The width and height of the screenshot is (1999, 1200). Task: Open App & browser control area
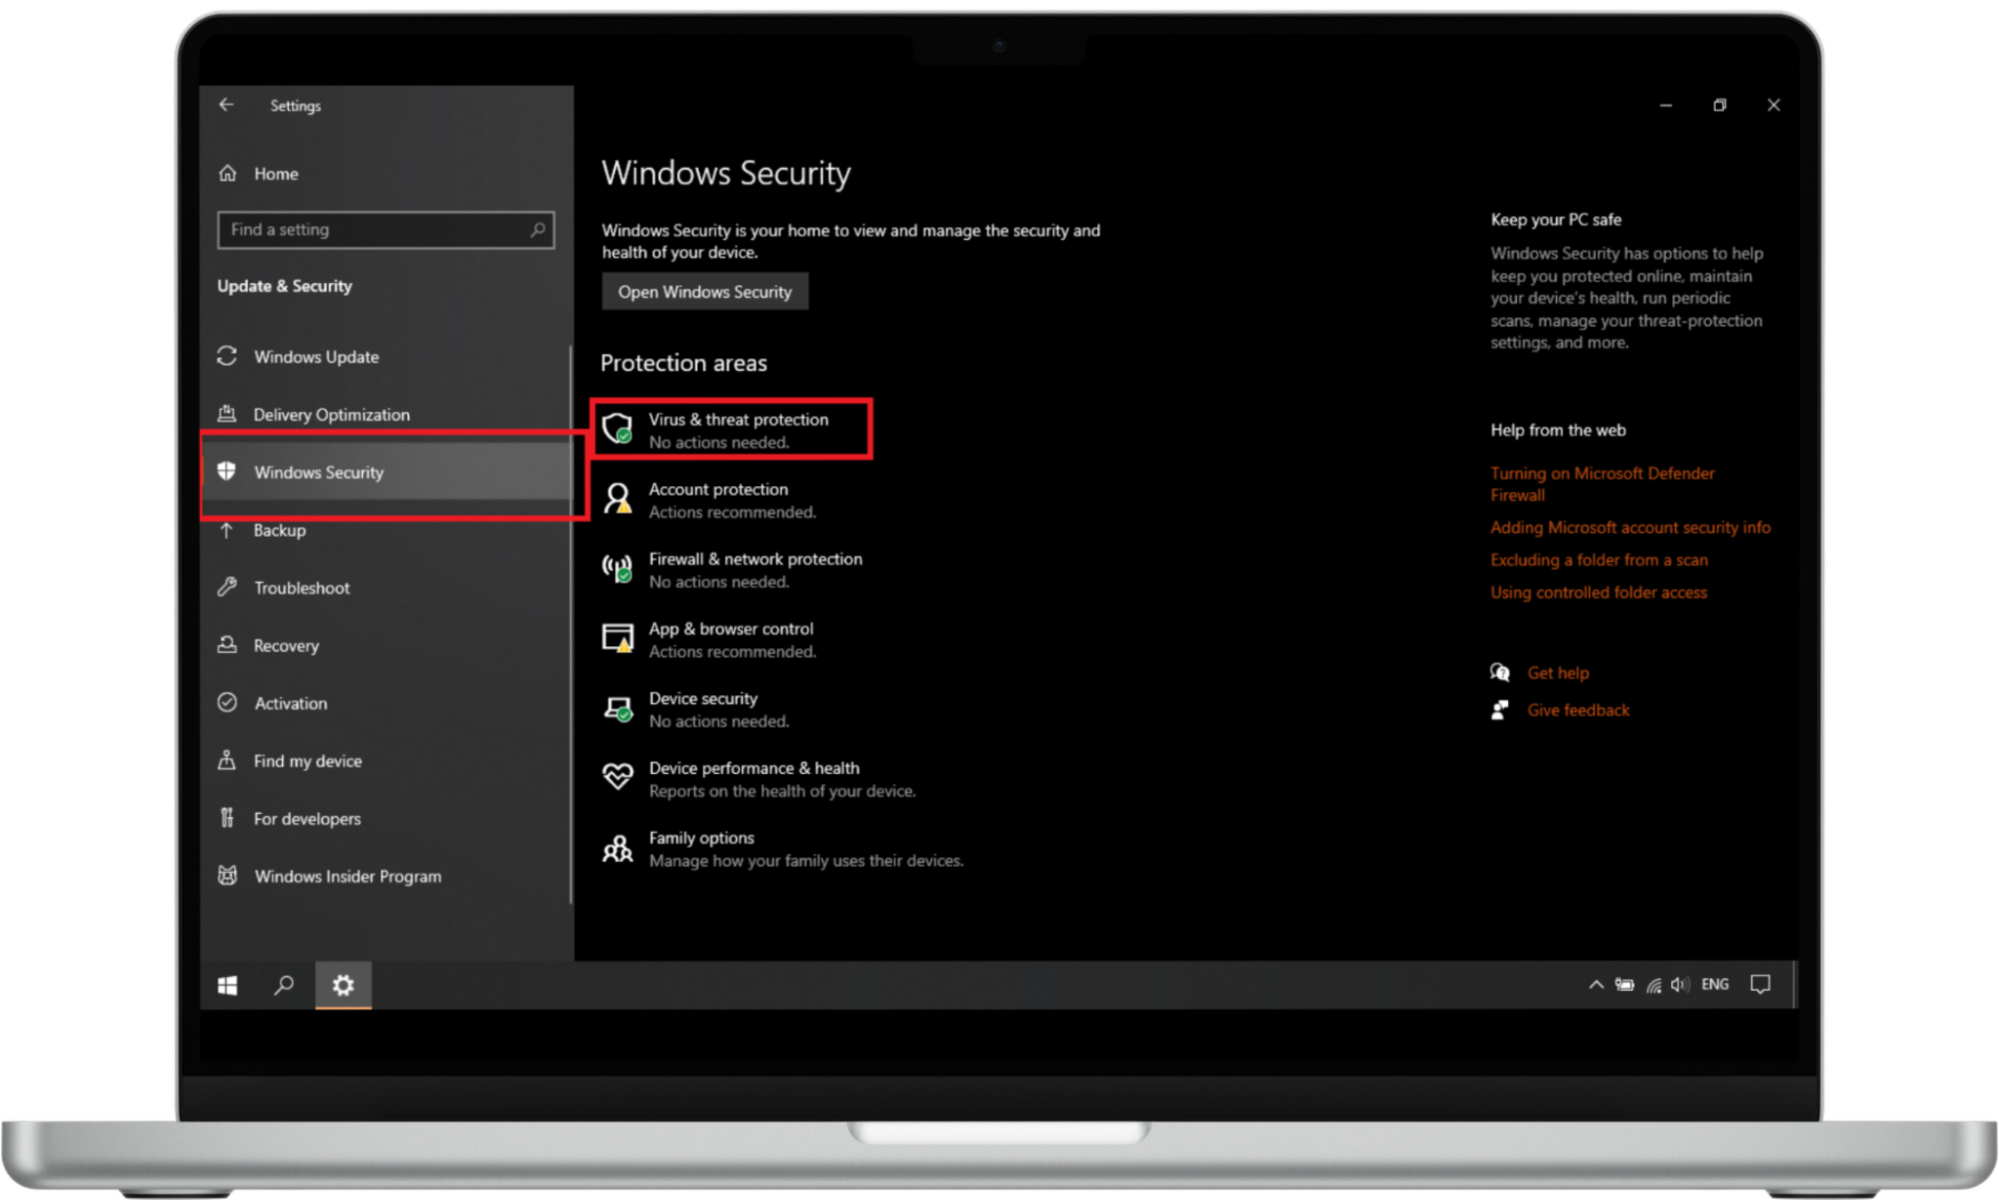click(710, 640)
